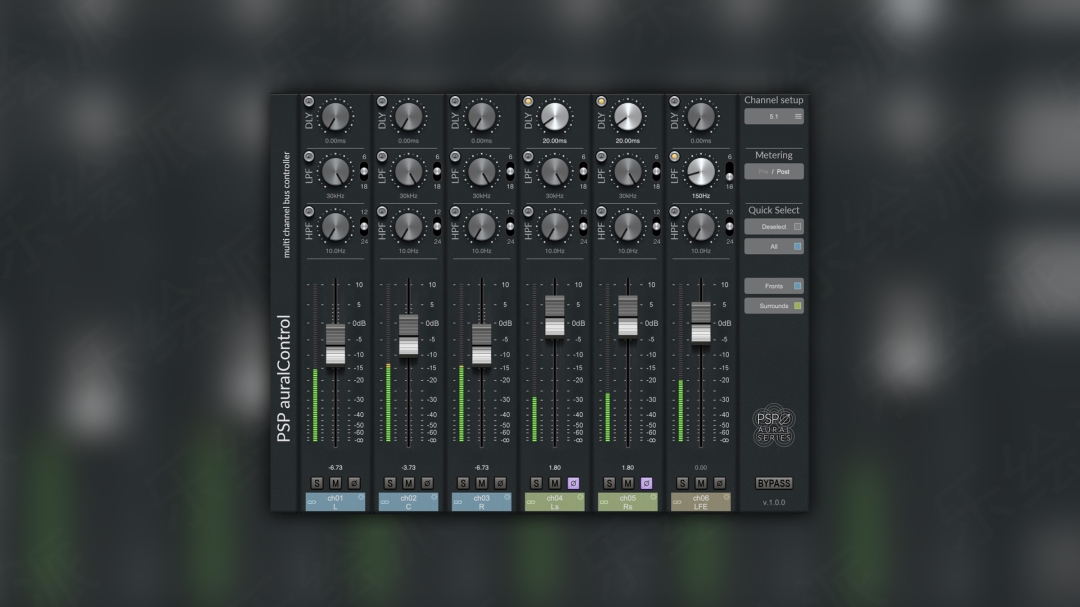Click ch01 fader handle

tap(335, 344)
